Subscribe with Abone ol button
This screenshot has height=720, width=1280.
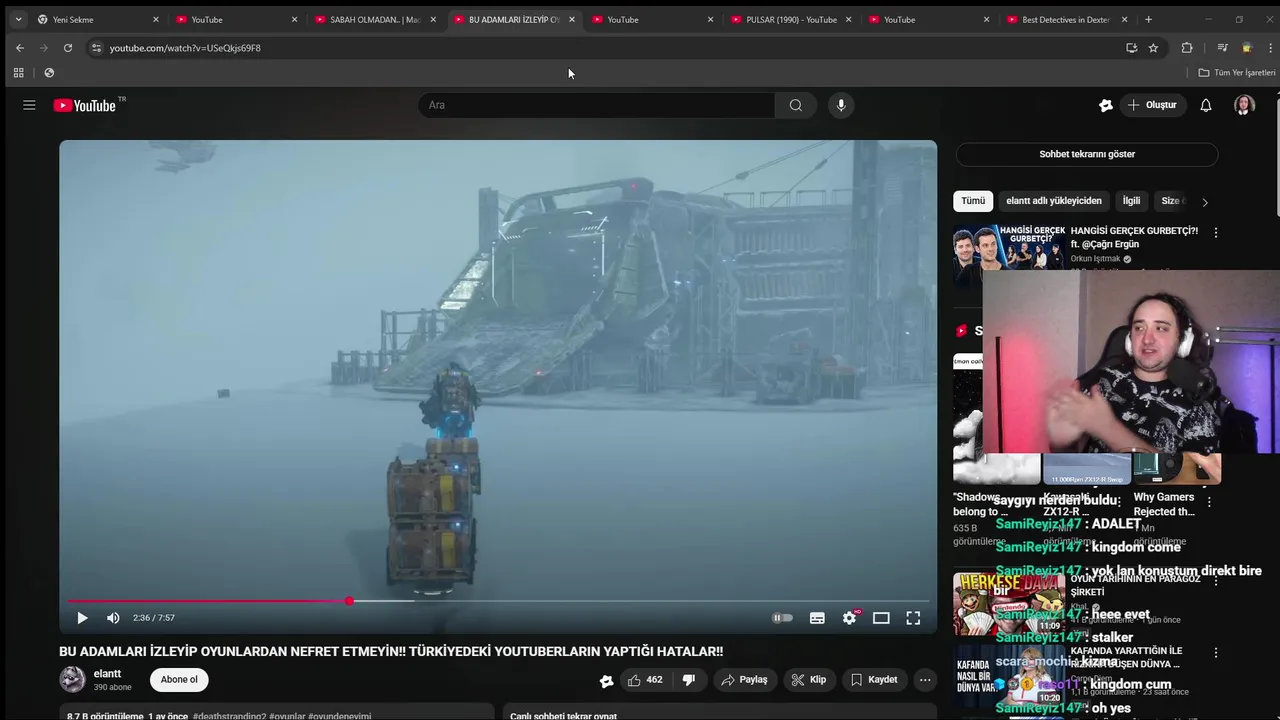point(179,680)
